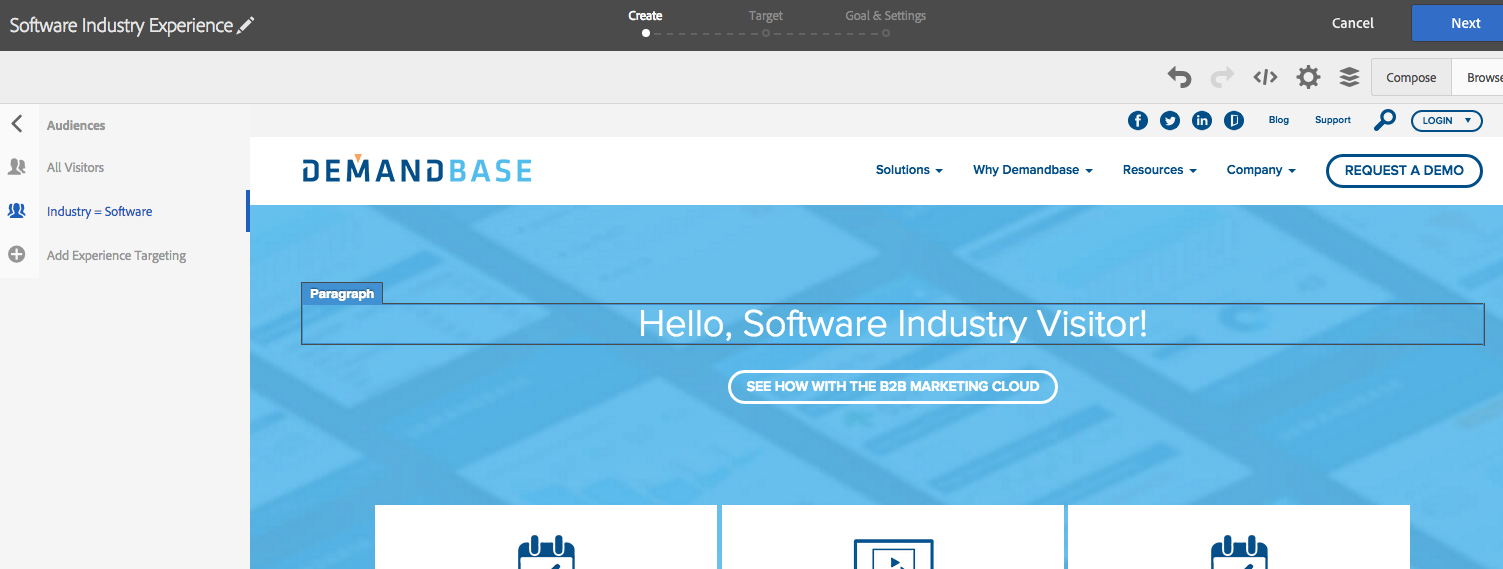
Task: Click the Audiences panel heading
Action: point(76,125)
